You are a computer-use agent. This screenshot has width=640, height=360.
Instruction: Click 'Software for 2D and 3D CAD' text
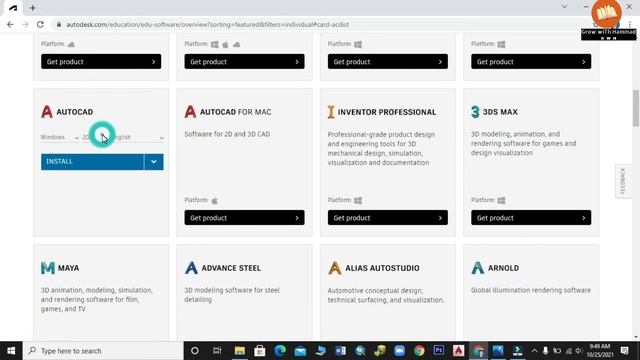point(227,134)
